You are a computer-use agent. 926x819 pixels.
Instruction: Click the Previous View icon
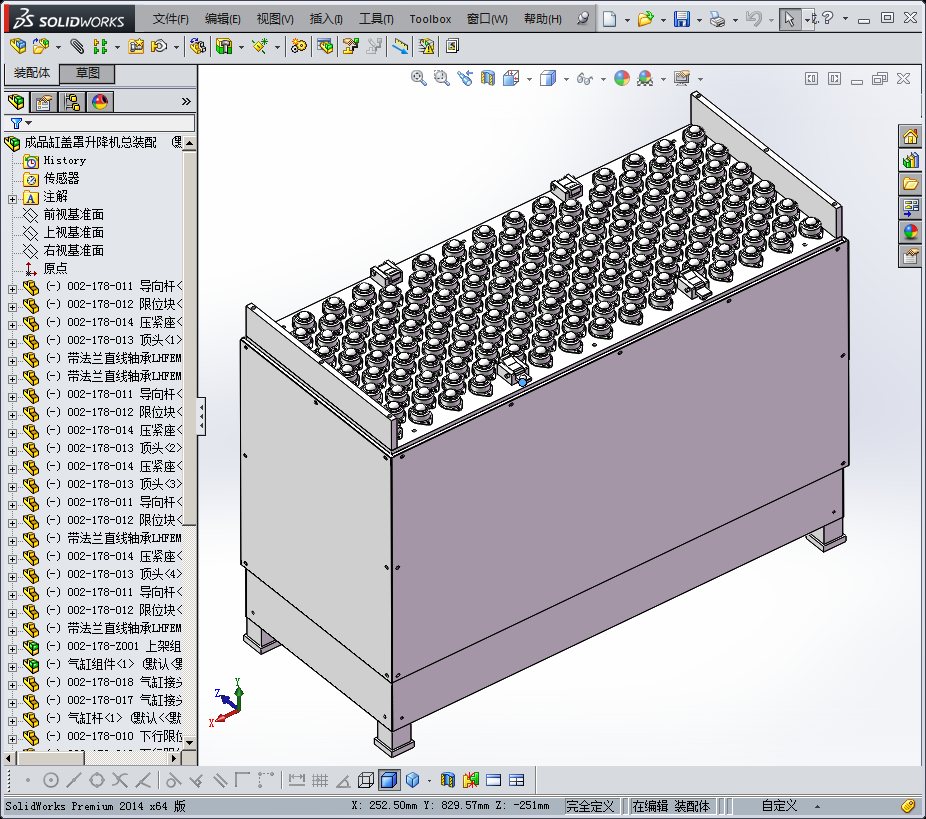click(x=465, y=78)
